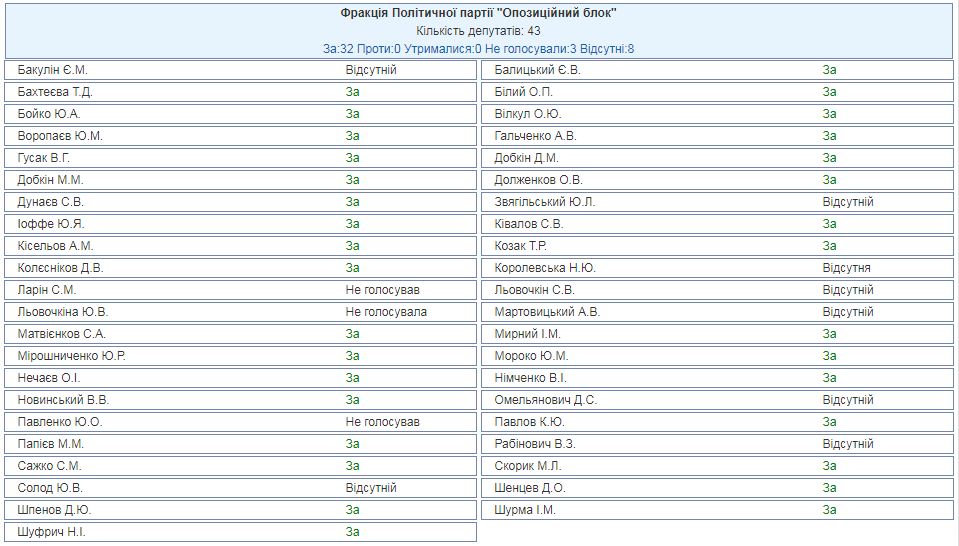Click the "Кількість депутатів: 43" line
The image size is (959, 546).
coord(478,30)
